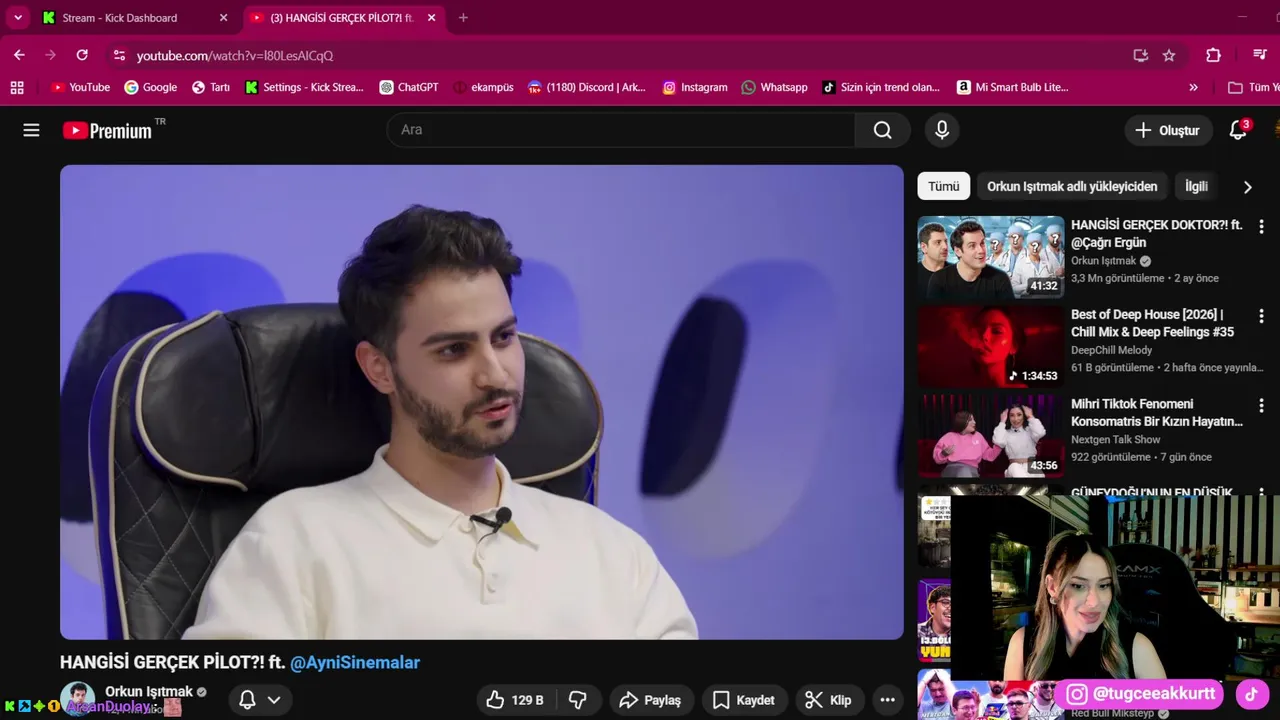This screenshot has height=720, width=1280.
Task: Open Nextgen Talk Show channel name
Action: [x=1116, y=439]
